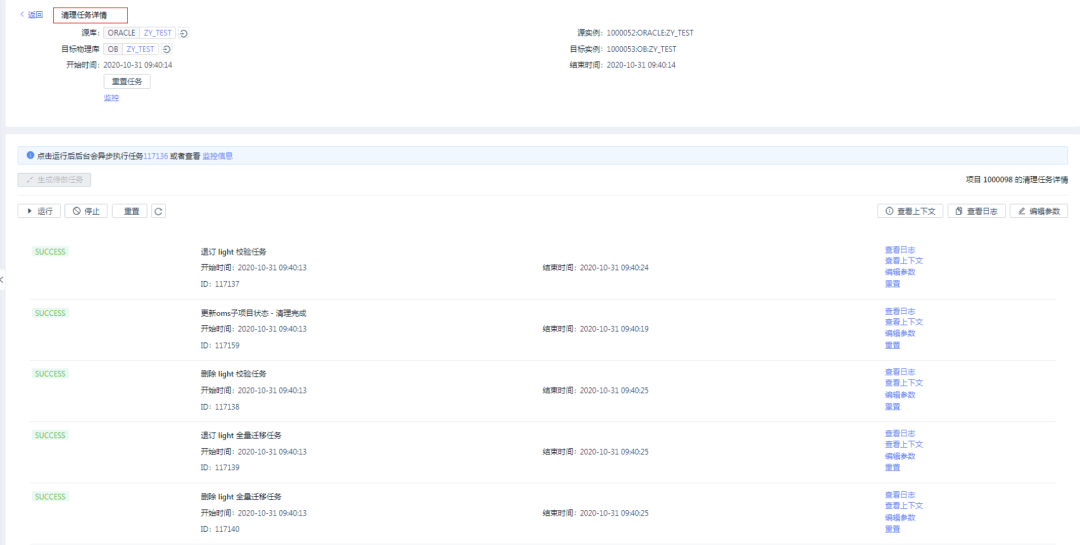Click 重置 link for task ID 117139
Viewport: 1080px width, 545px height.
click(893, 468)
